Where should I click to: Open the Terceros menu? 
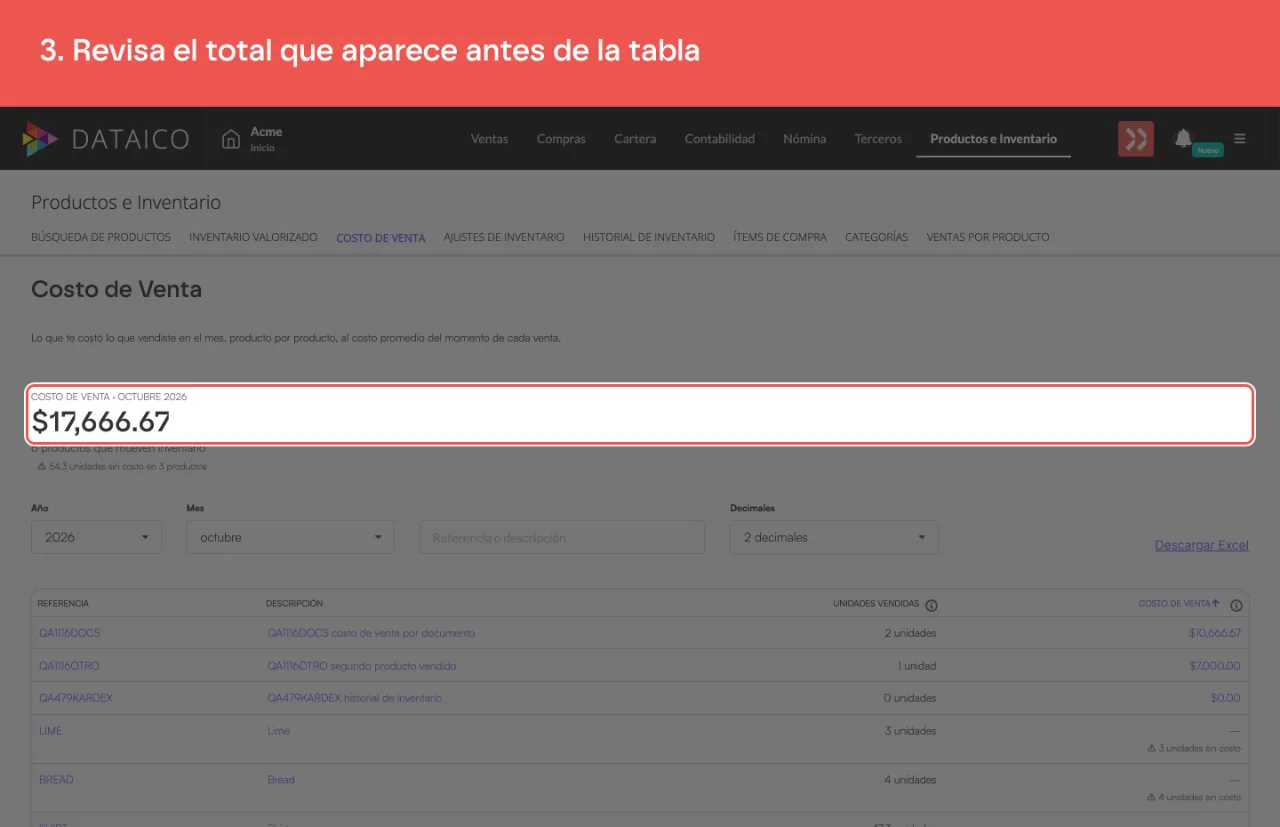tap(878, 139)
